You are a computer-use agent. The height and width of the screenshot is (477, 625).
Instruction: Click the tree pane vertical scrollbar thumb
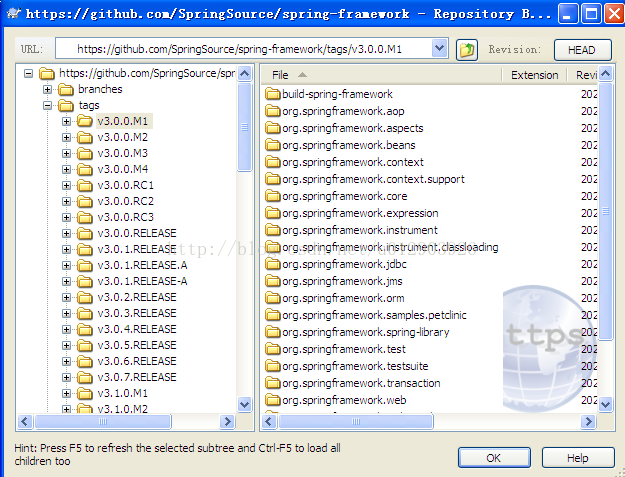(x=244, y=127)
